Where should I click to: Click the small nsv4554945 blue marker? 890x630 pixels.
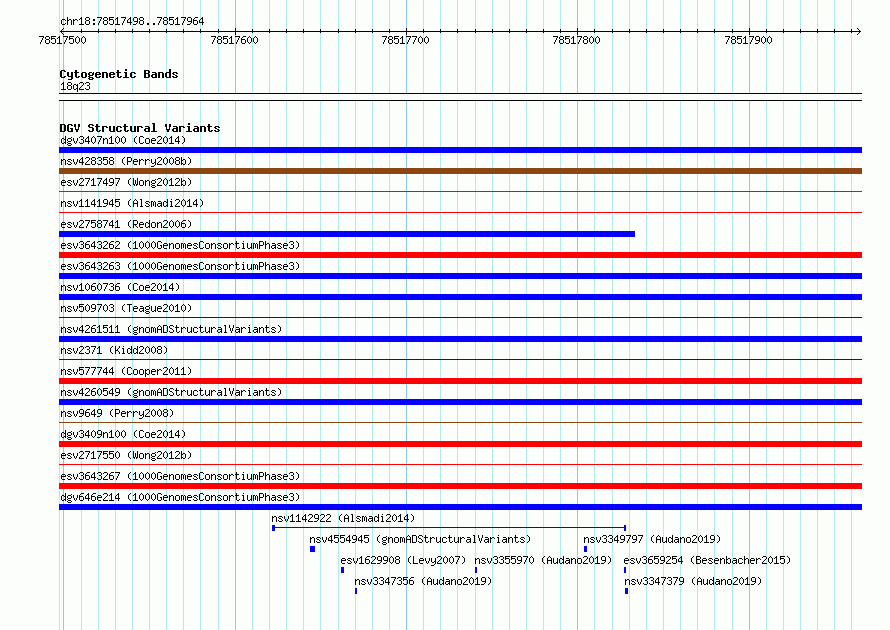pos(312,549)
